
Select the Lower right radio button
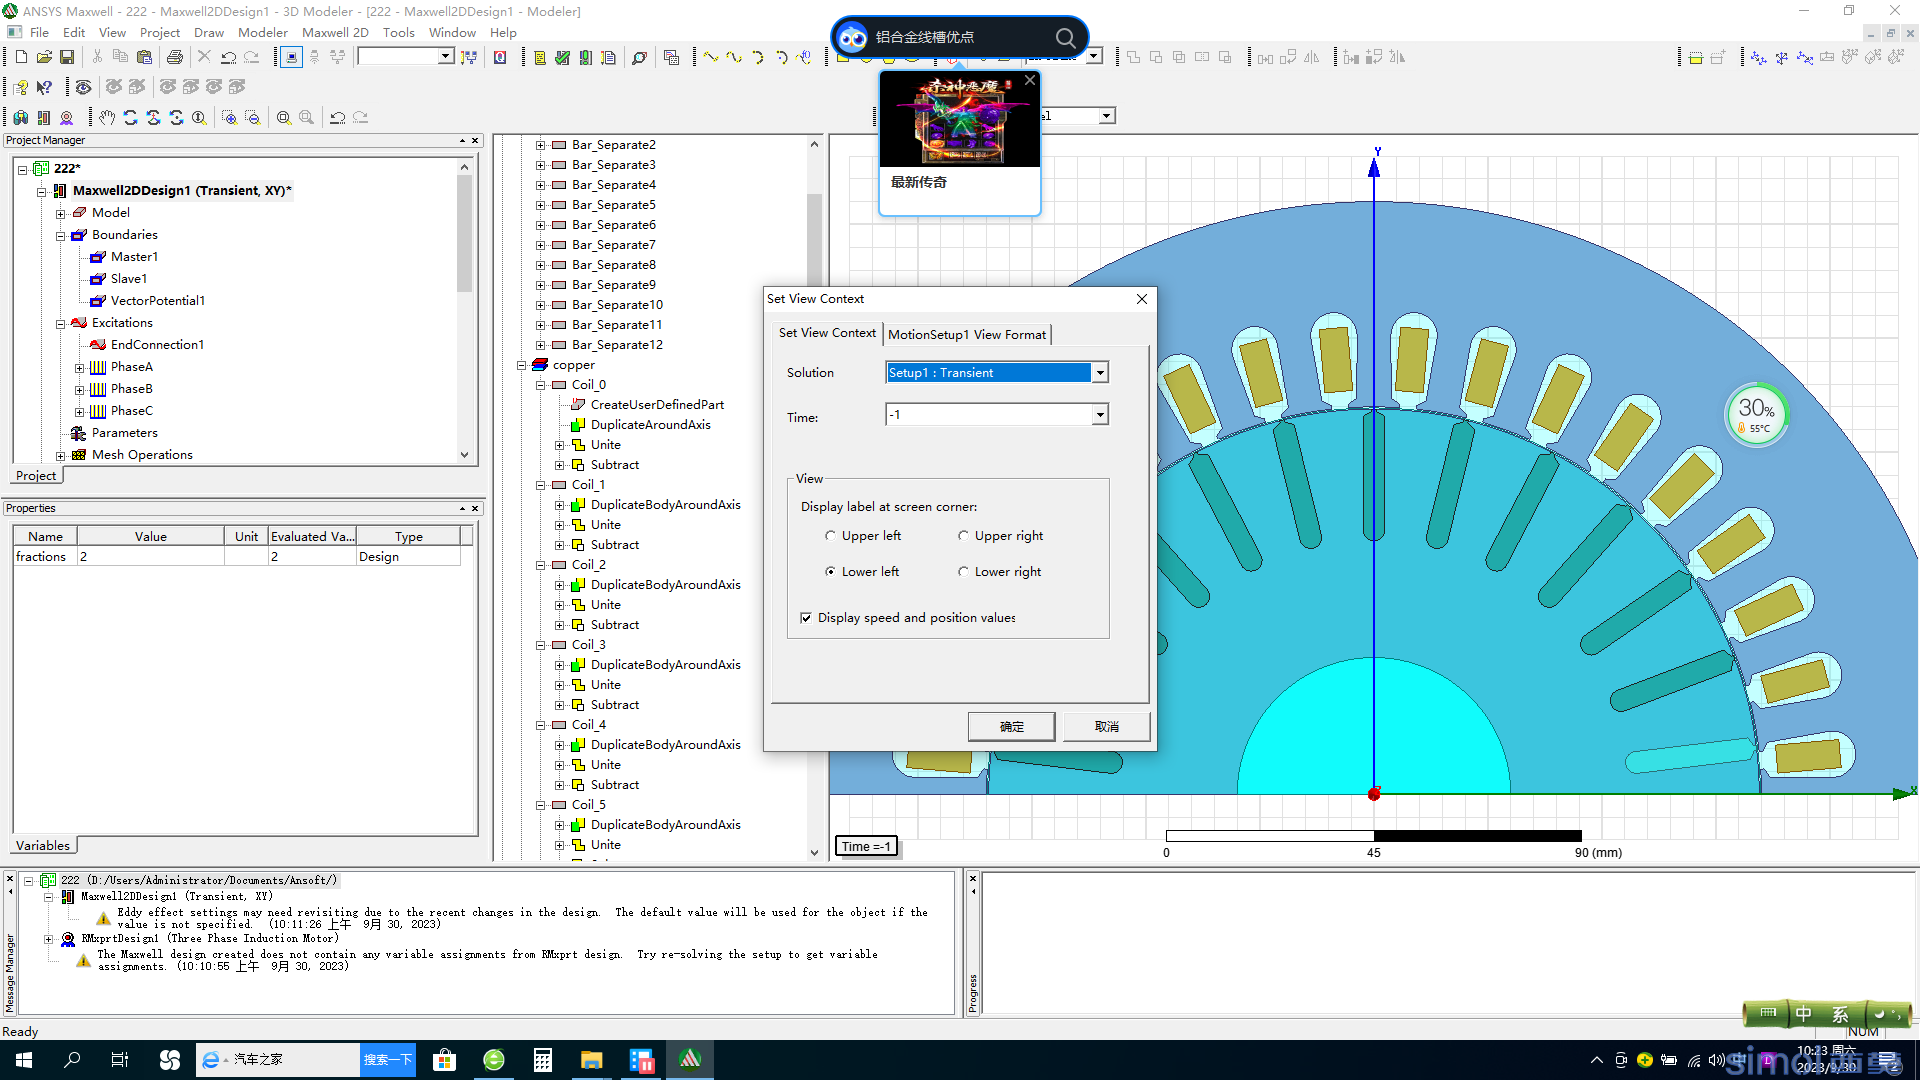pos(963,572)
